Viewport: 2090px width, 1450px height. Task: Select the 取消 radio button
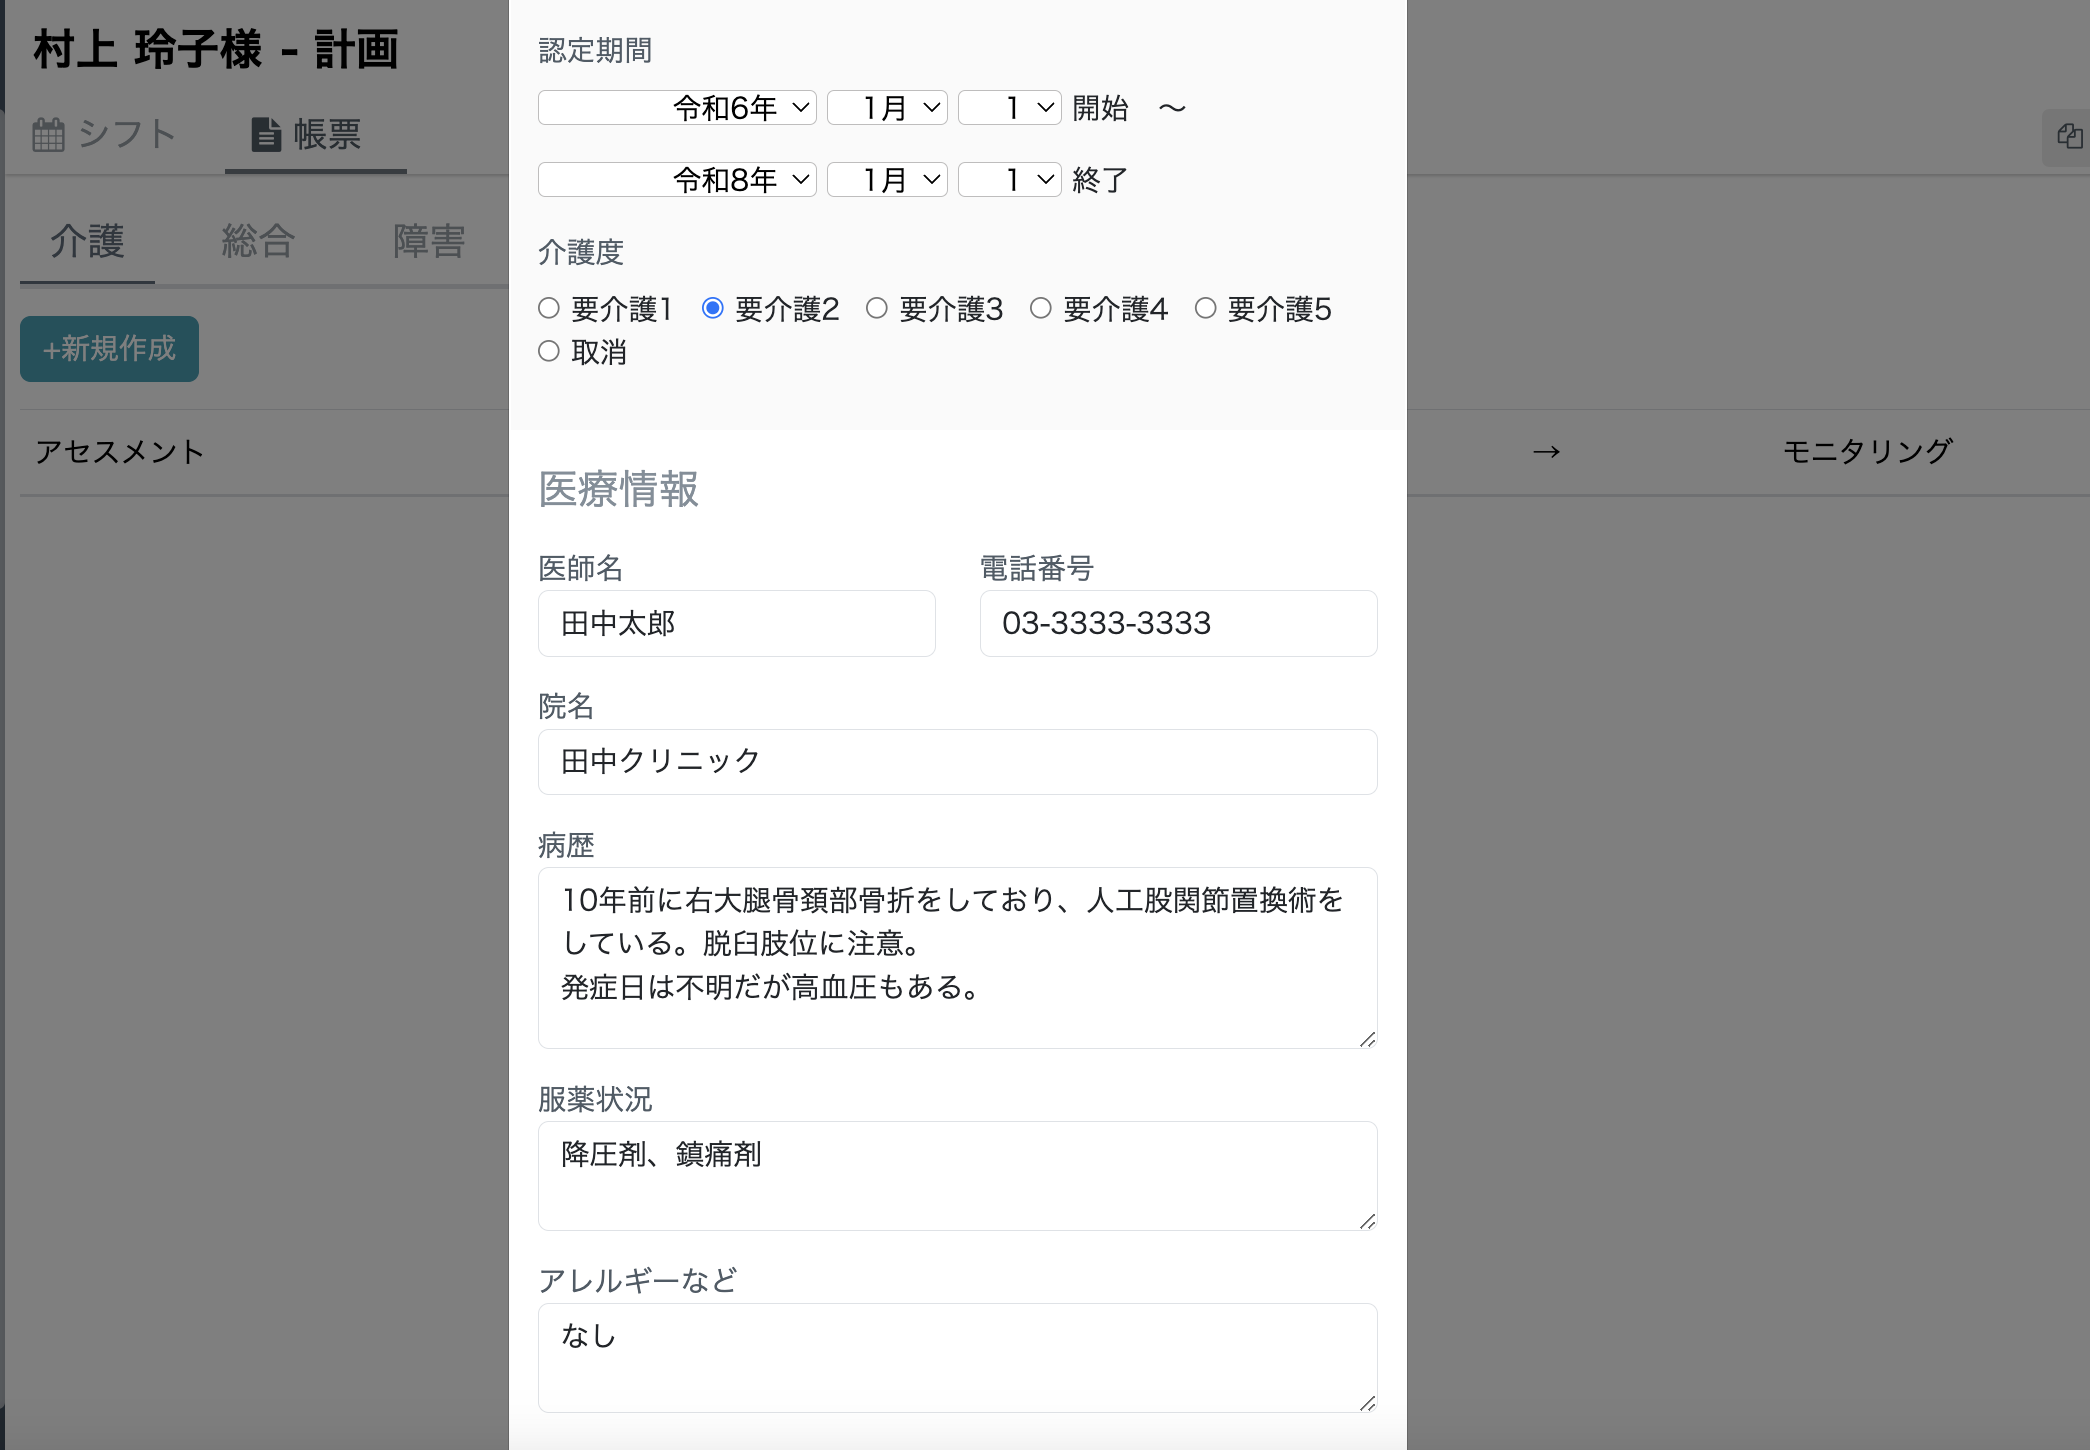click(548, 351)
